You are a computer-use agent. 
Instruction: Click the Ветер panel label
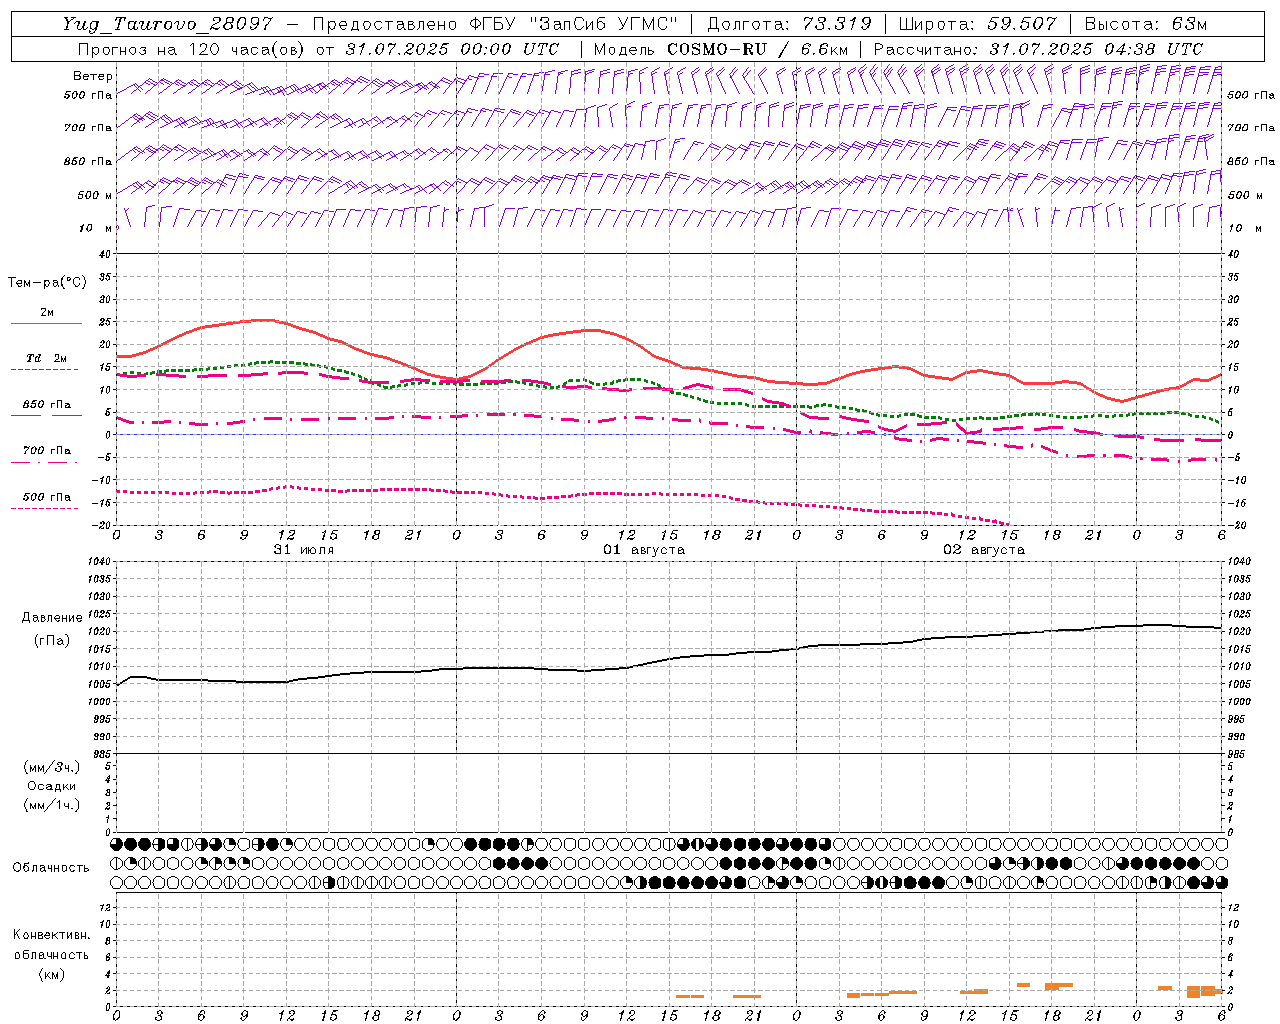pyautogui.click(x=93, y=76)
